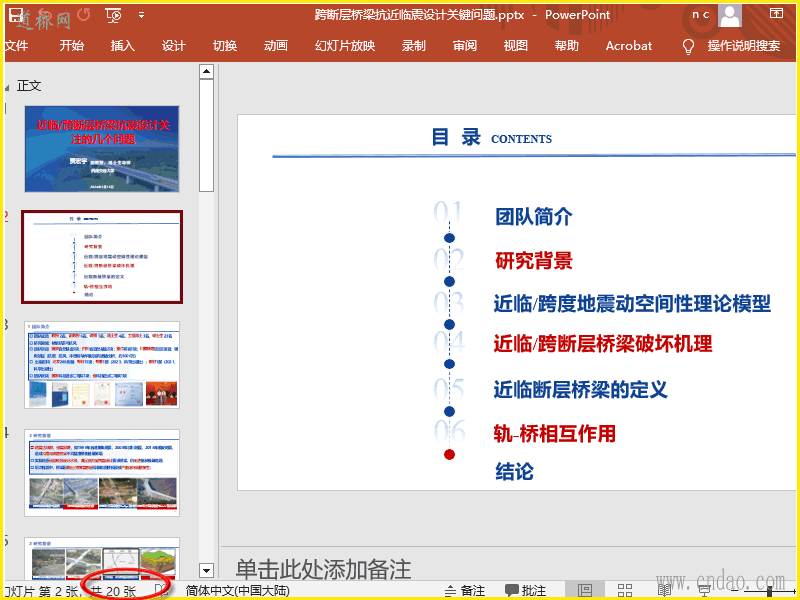
Task: Select slide 3 团队简介 thumbnail
Action: click(x=102, y=365)
